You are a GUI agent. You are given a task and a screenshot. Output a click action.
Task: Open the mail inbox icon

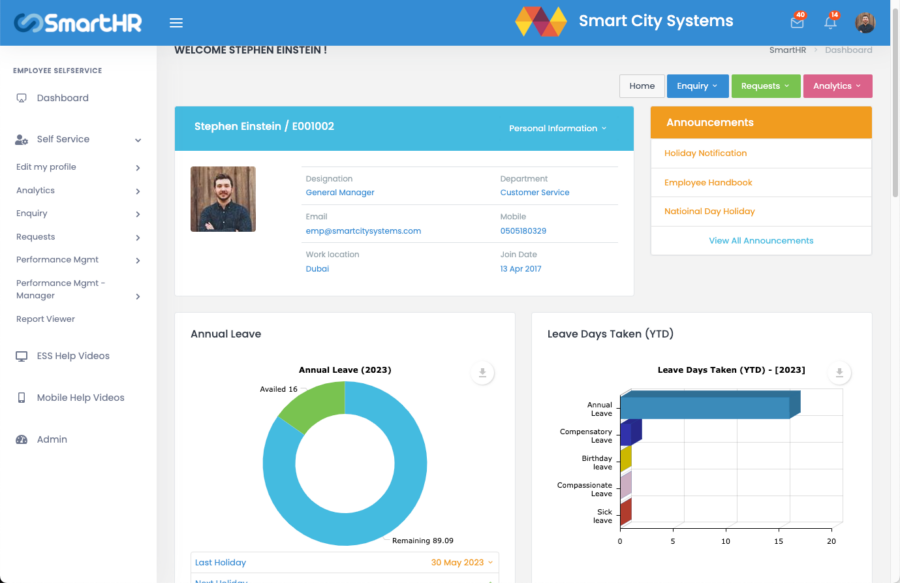click(x=797, y=22)
